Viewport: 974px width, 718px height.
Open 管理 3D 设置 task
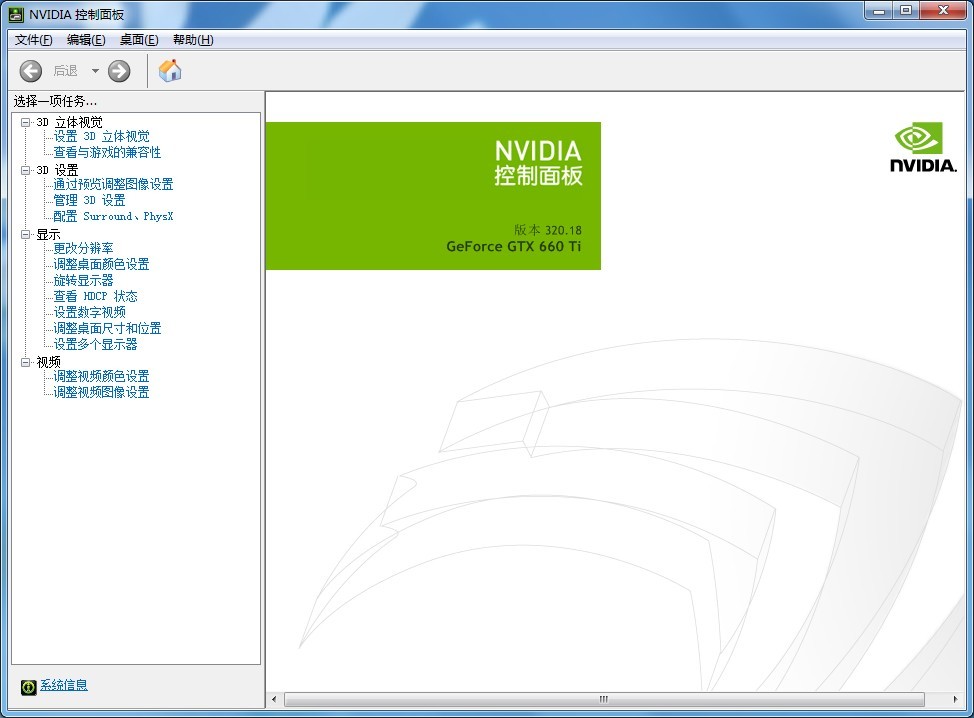click(x=89, y=200)
